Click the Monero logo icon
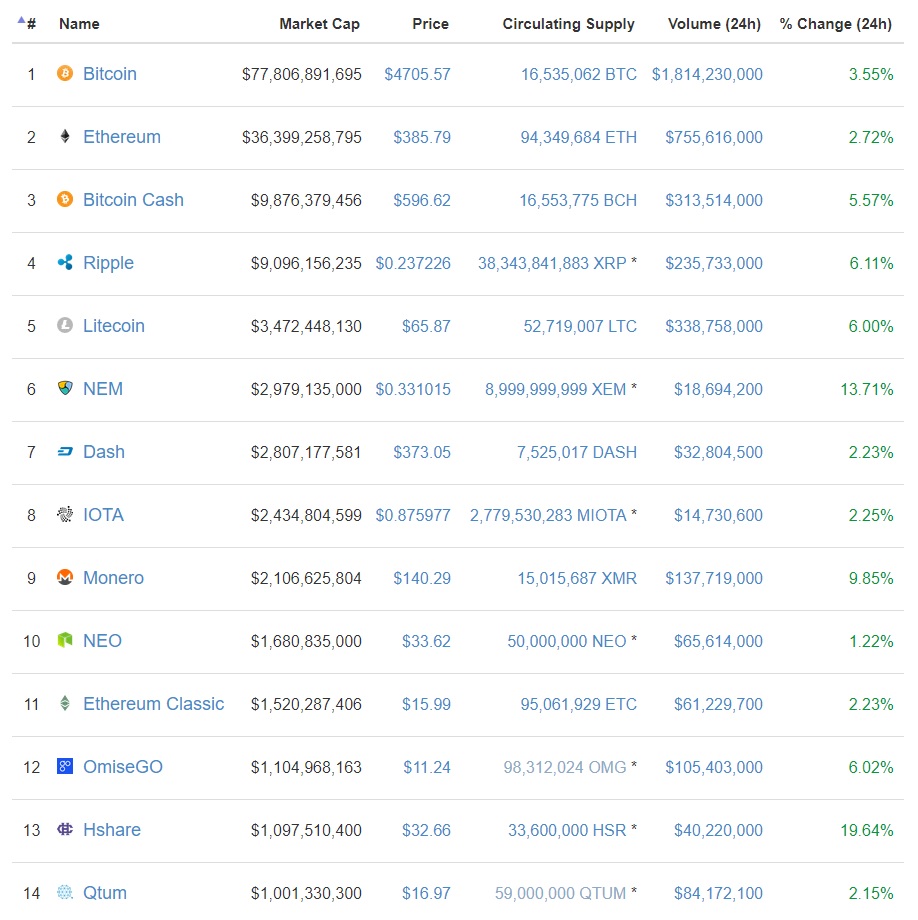This screenshot has width=918, height=920. 65,577
